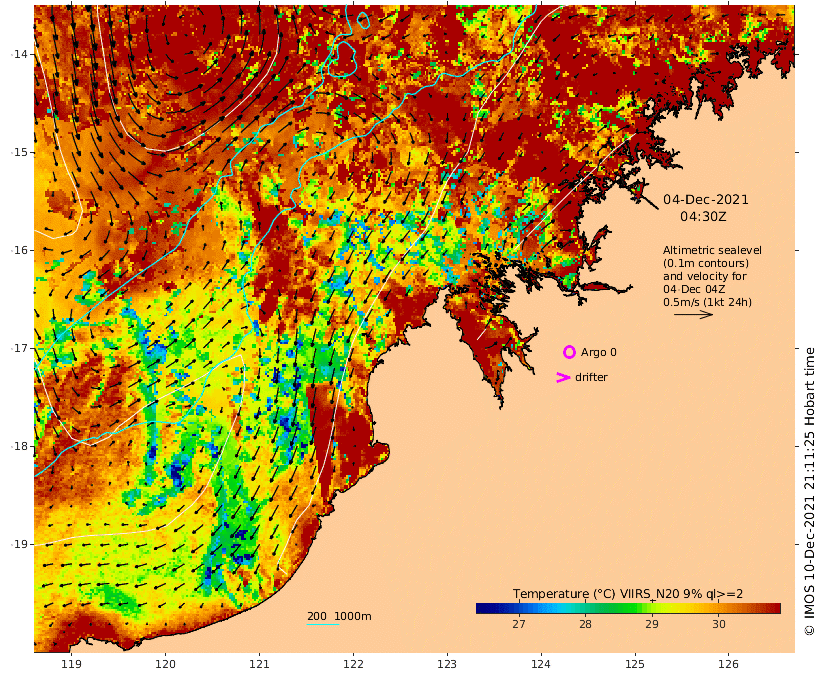Viewport: 820px width, 680px height.
Task: Click the '(0.1m contours)' text line
Action: point(706,264)
